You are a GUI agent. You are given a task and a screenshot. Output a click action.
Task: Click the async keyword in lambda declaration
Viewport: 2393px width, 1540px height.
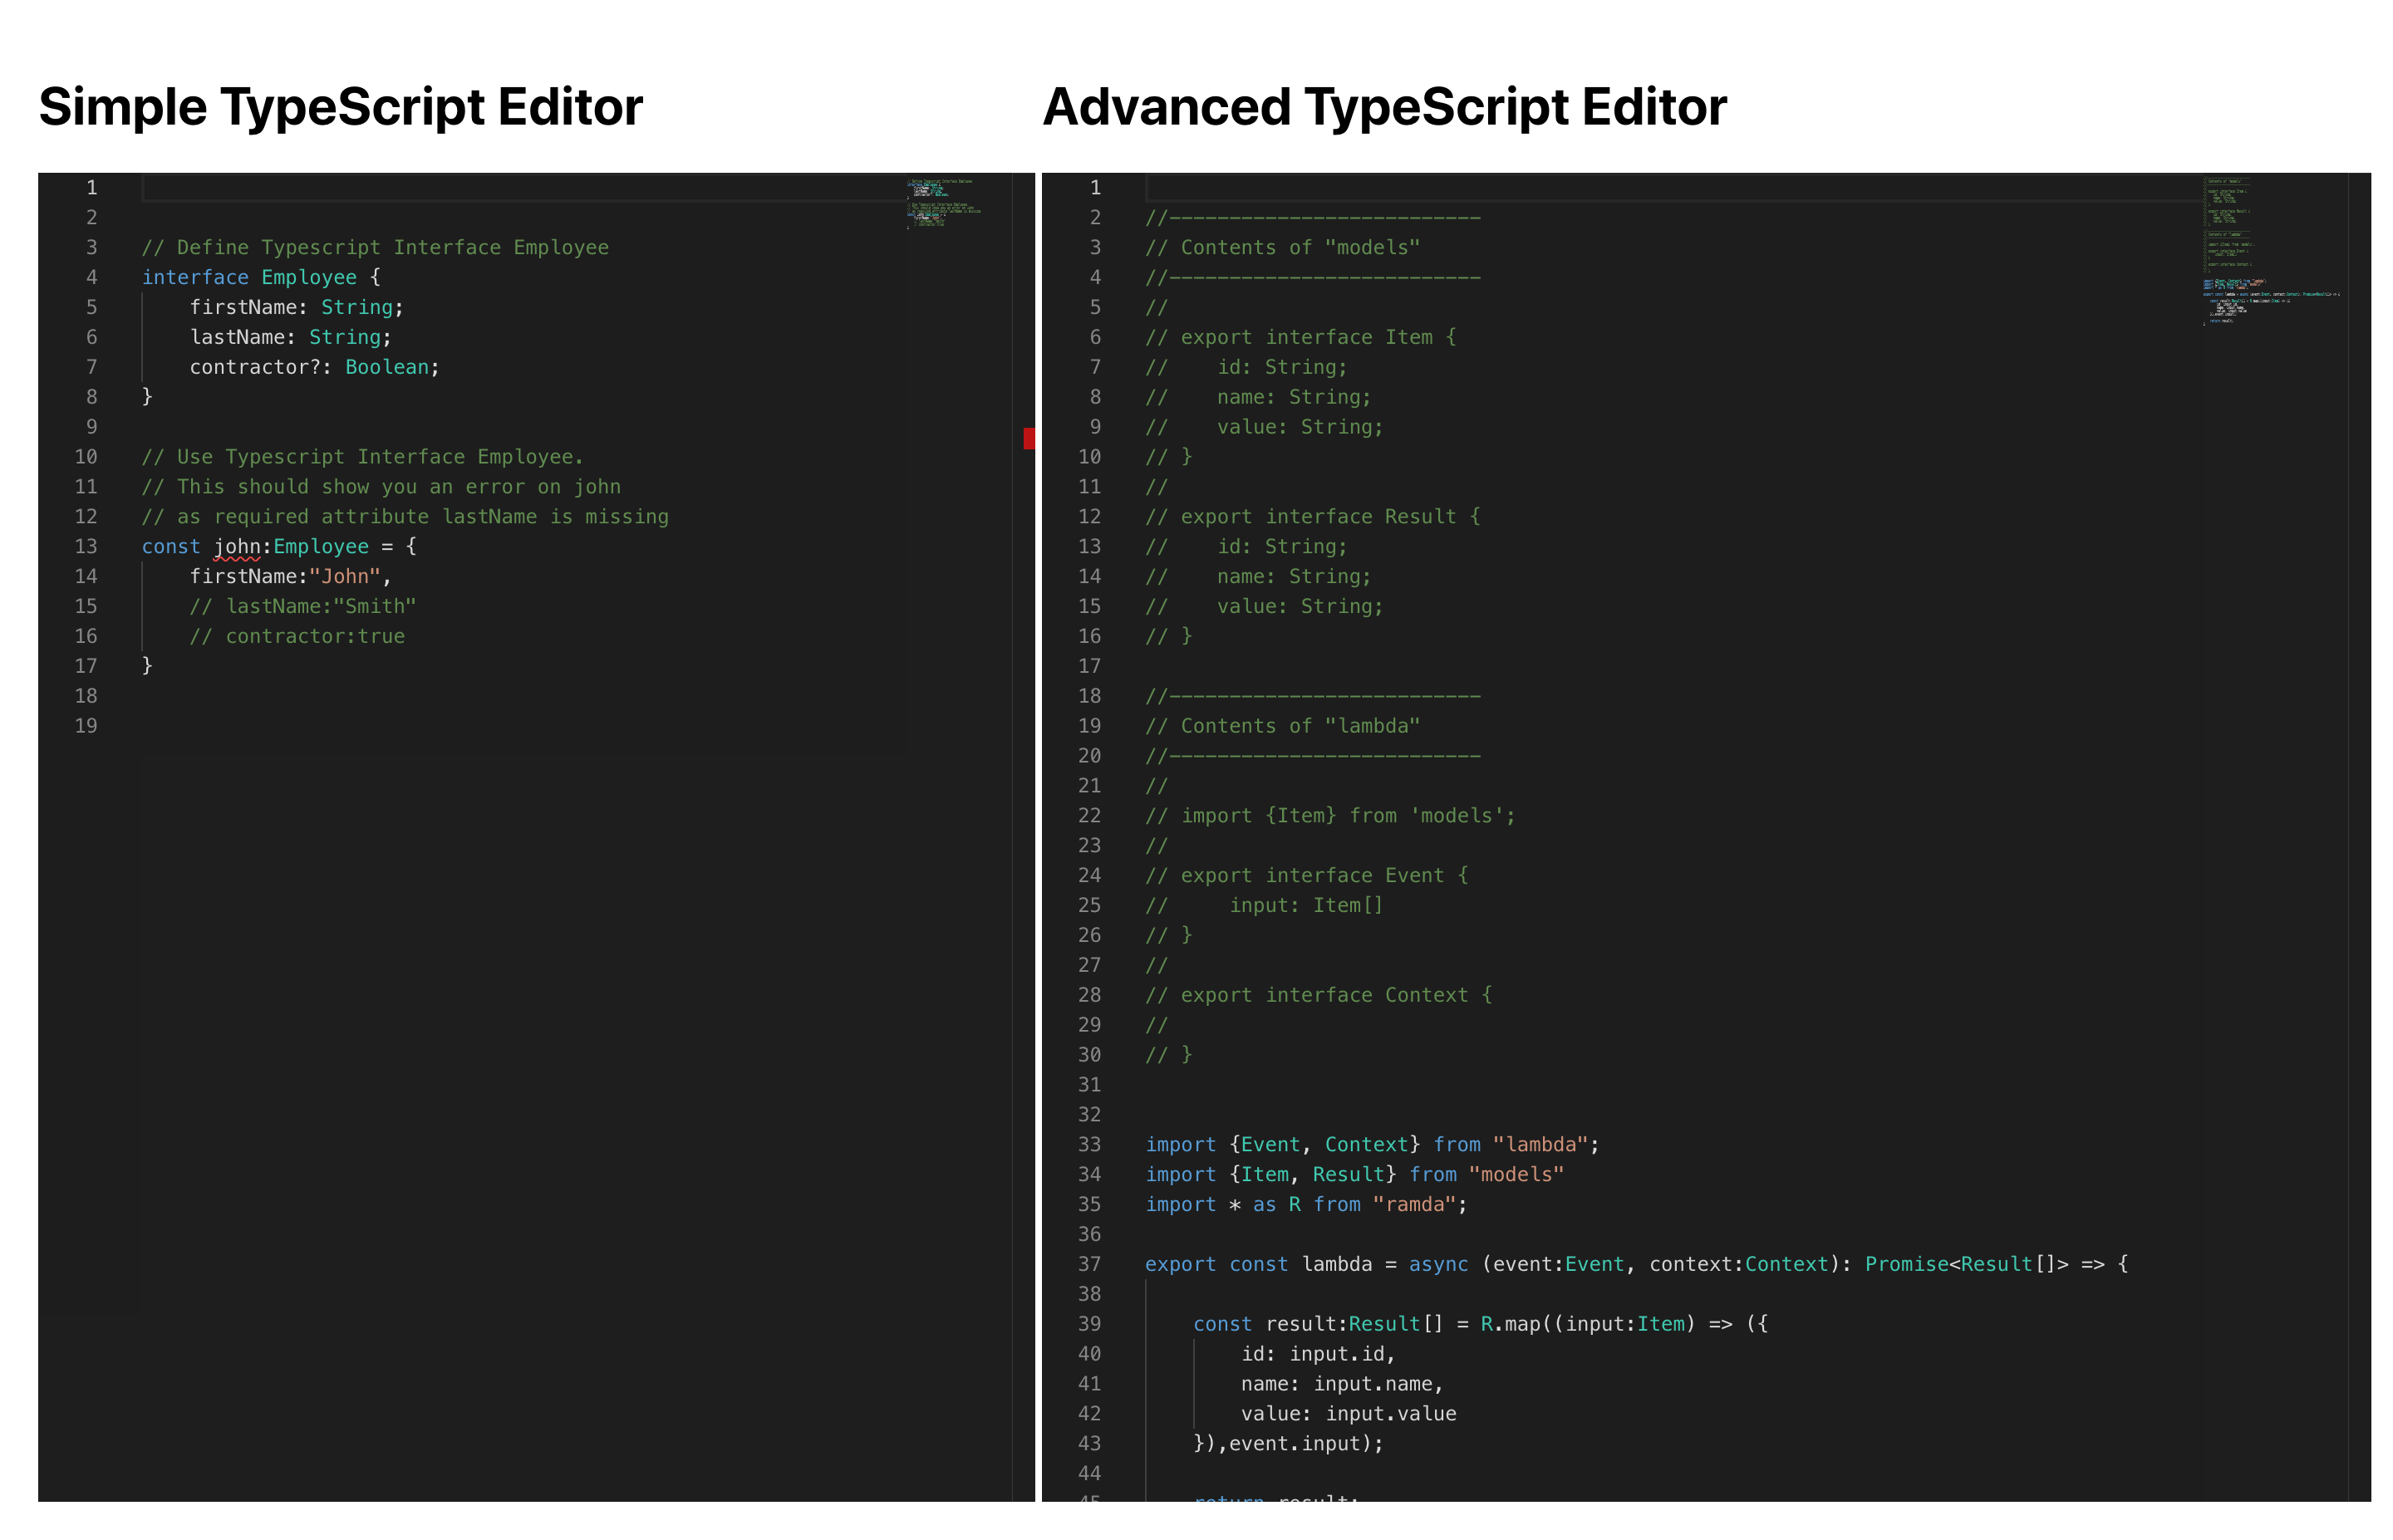pos(1438,1264)
